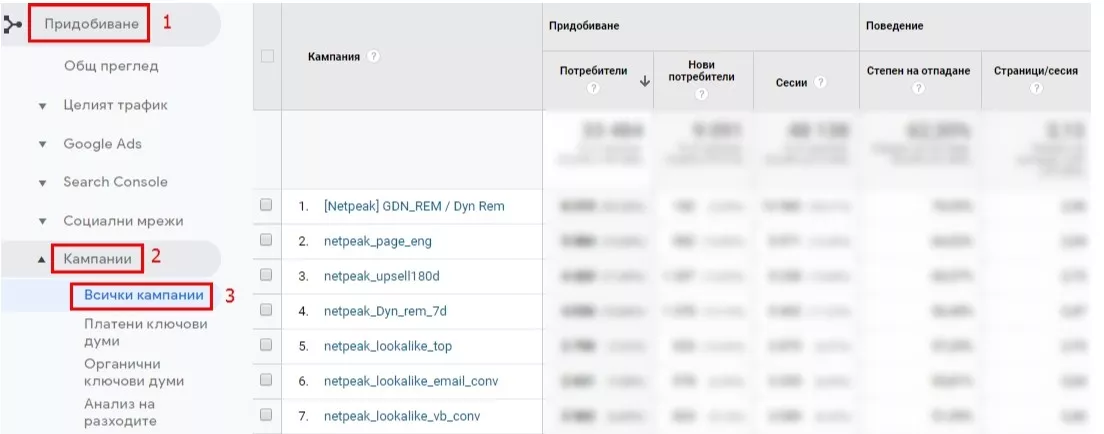1104x434 pixels.
Task: Sort by Потребители column header
Action: pos(593,71)
